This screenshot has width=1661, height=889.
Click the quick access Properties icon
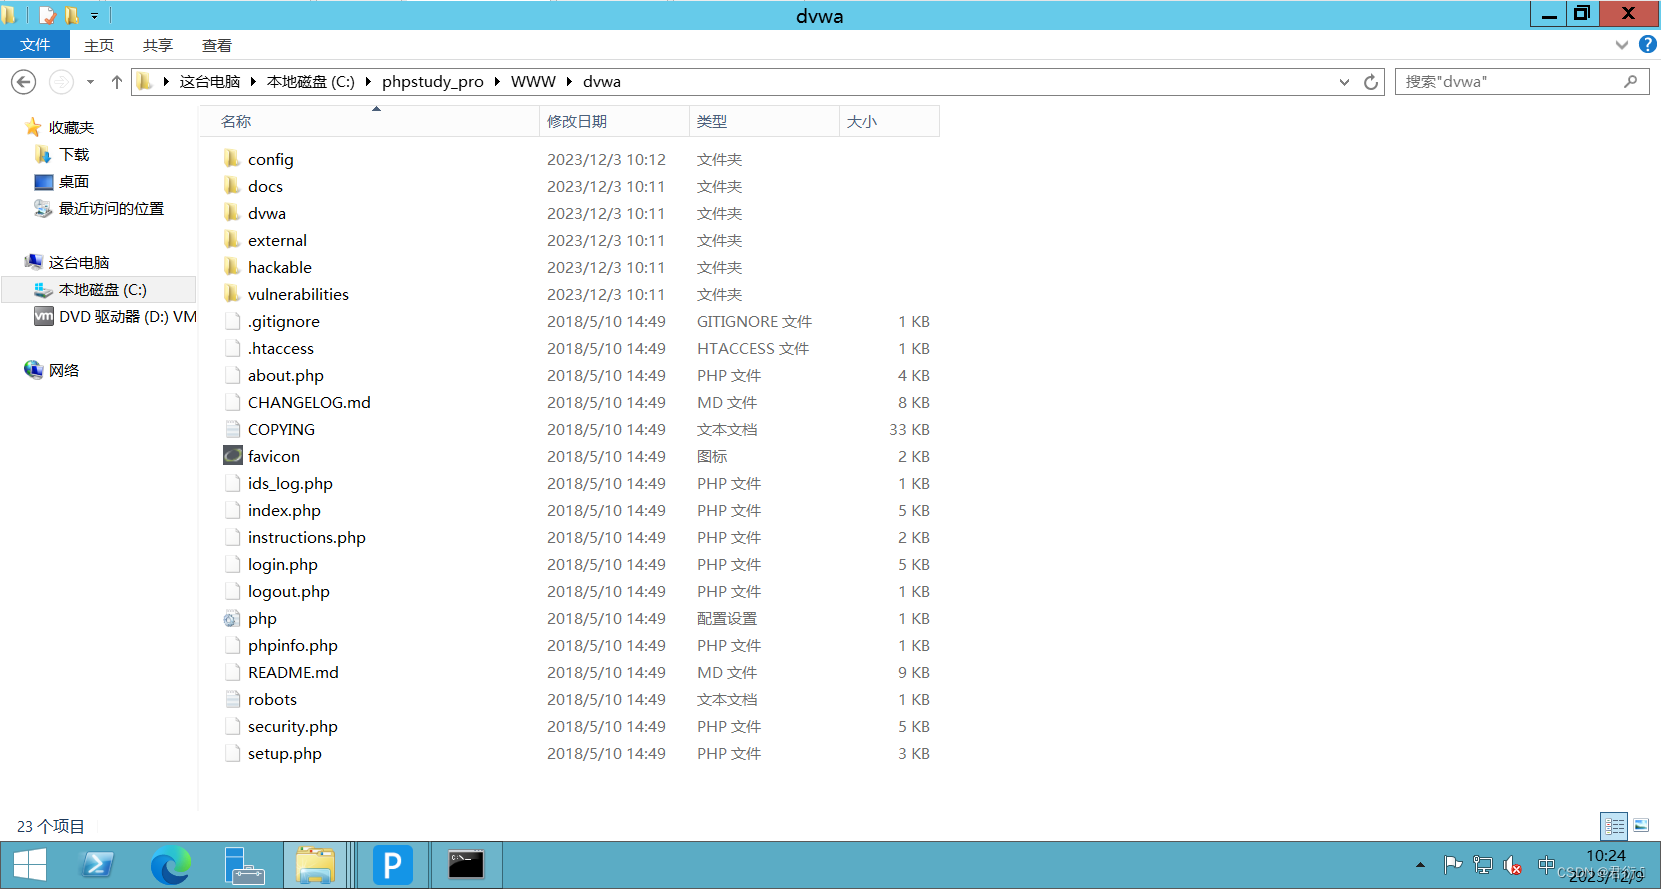point(46,15)
